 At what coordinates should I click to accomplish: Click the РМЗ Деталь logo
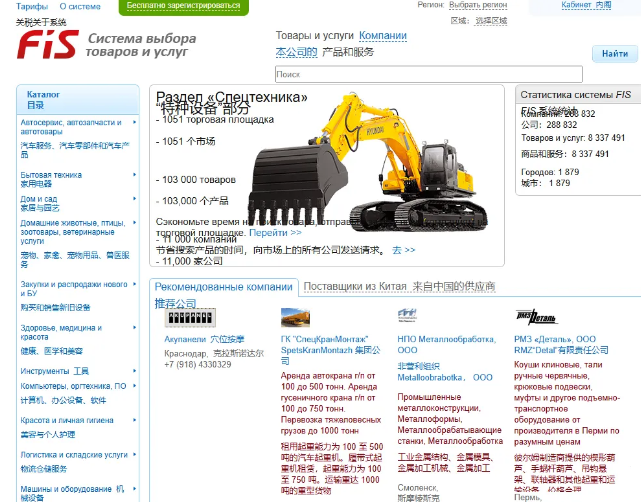coord(536,316)
